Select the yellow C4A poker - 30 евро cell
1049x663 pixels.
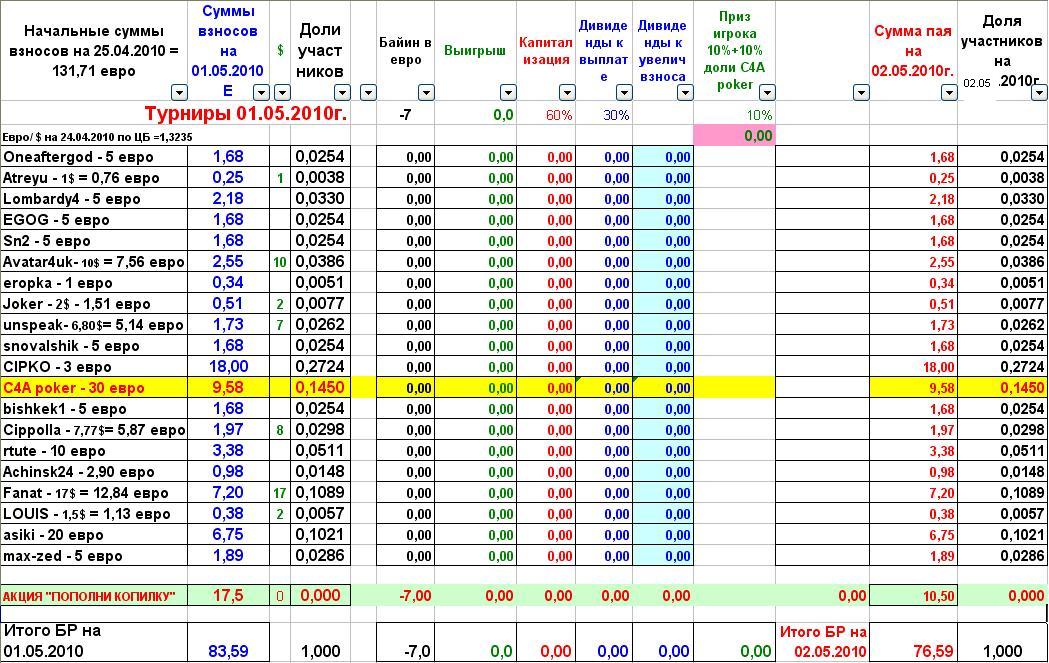point(95,388)
